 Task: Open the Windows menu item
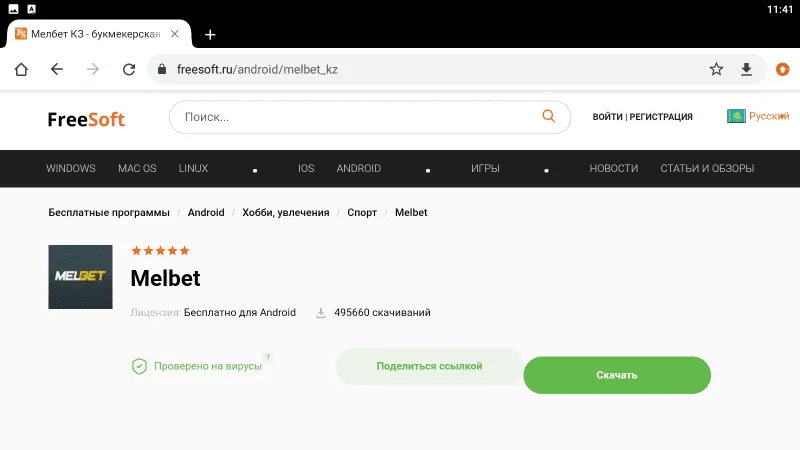(x=71, y=168)
